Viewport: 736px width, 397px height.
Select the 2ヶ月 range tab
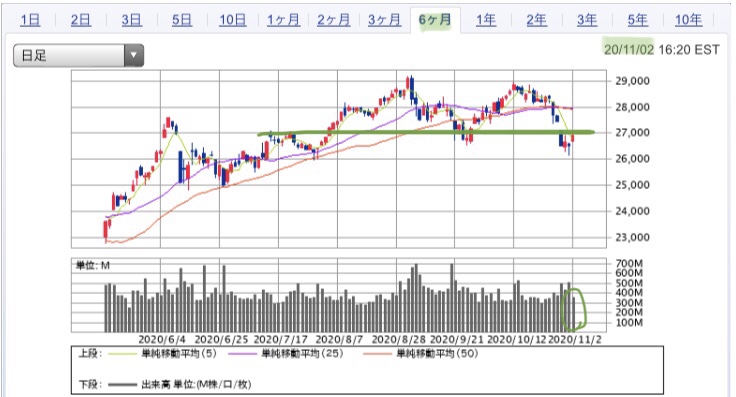pyautogui.click(x=334, y=20)
